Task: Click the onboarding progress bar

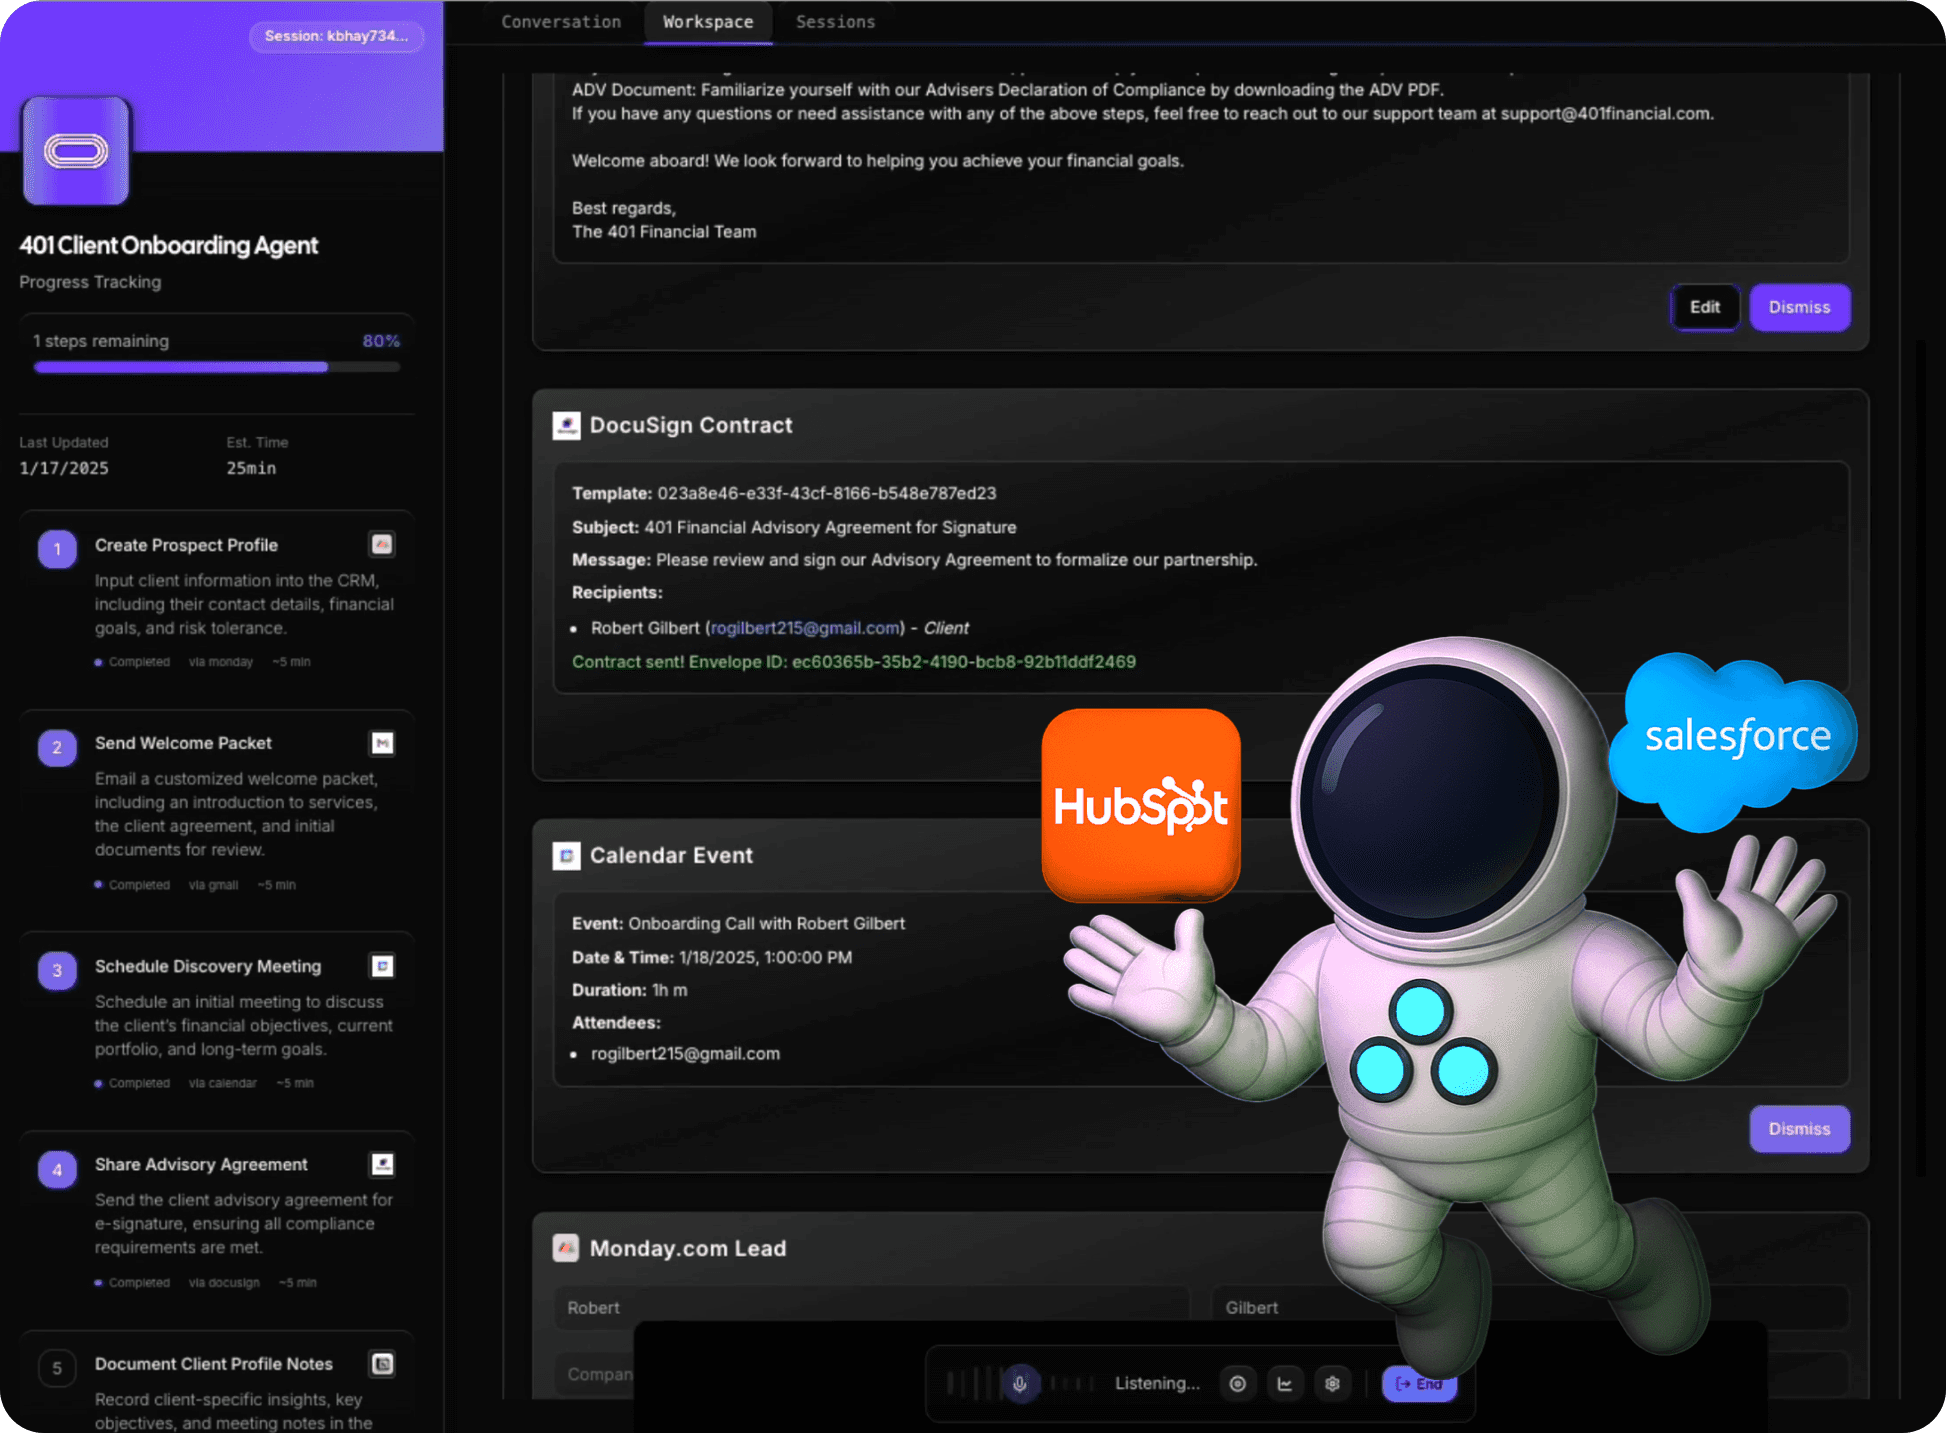Action: click(x=217, y=367)
